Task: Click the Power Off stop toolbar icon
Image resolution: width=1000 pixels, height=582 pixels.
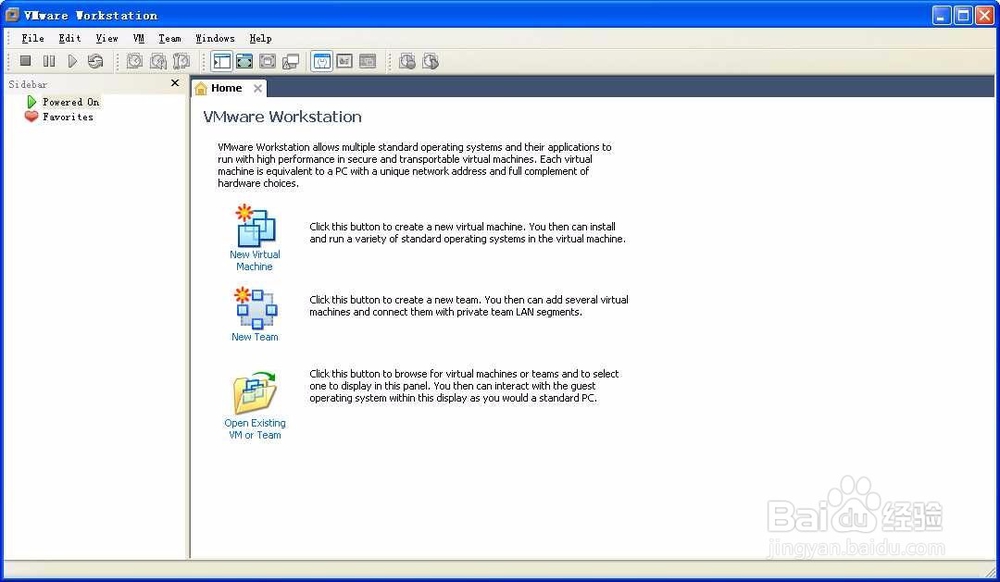Action: (x=26, y=61)
